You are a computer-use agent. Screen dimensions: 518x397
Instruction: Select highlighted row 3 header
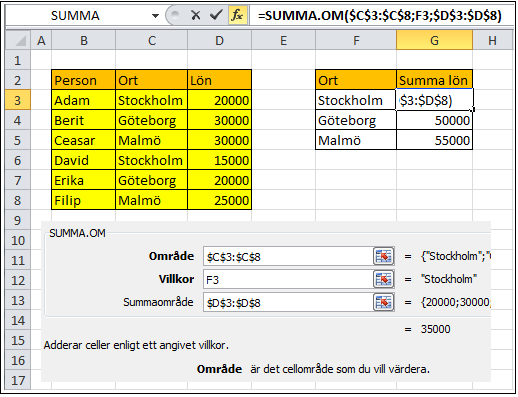click(18, 100)
